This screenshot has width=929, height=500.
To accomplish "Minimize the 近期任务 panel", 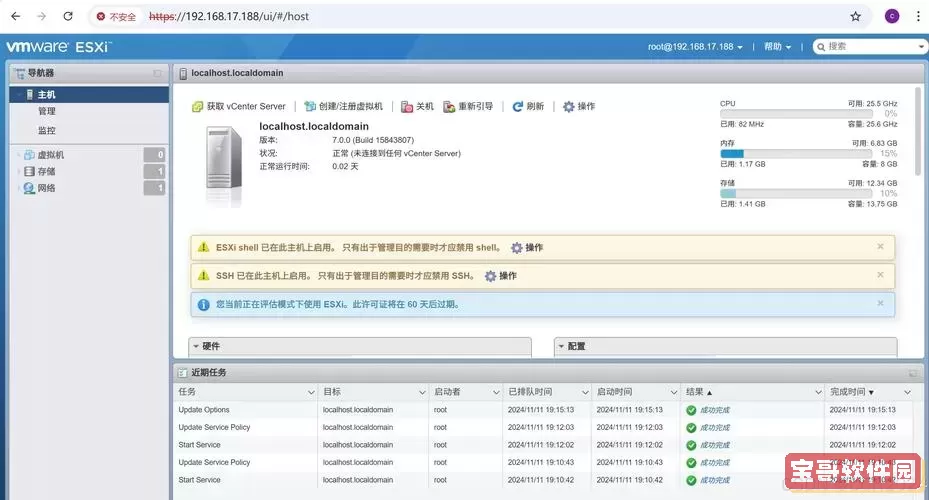I will (913, 373).
